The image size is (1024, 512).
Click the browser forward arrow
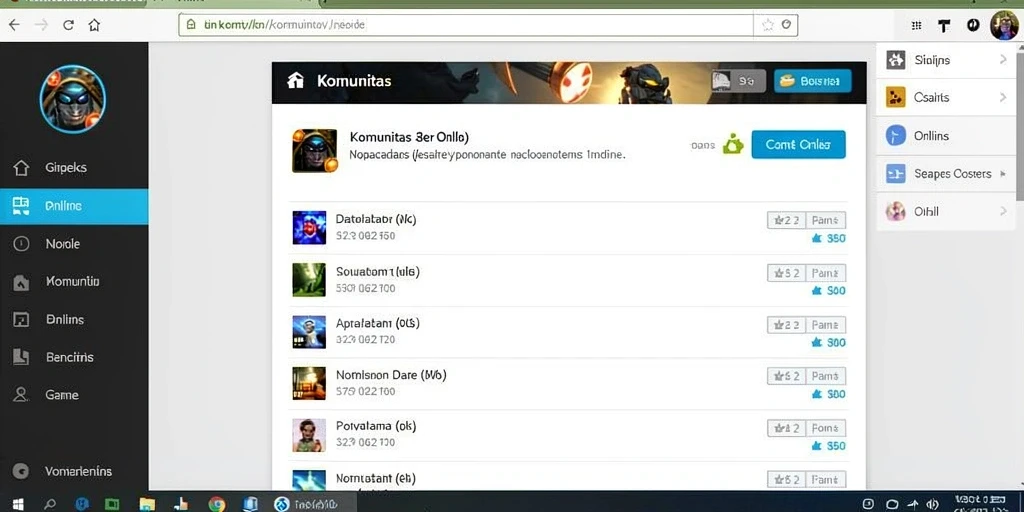[x=41, y=25]
